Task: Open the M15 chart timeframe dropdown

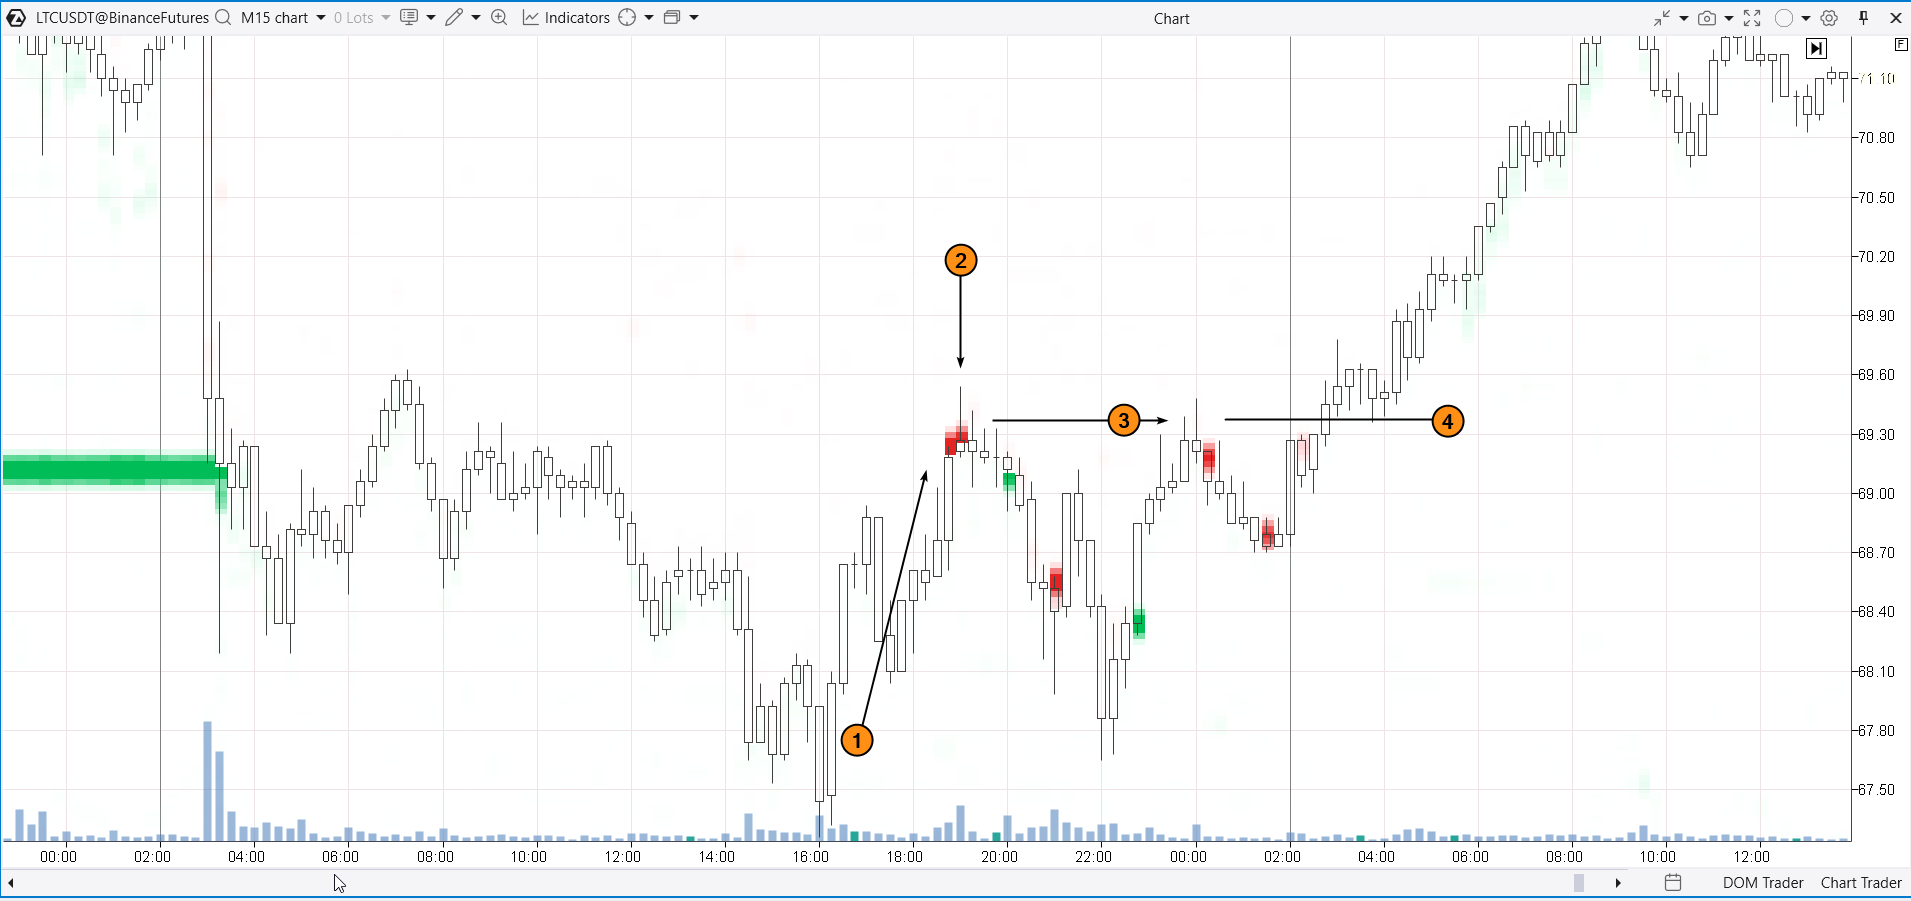Action: 283,18
